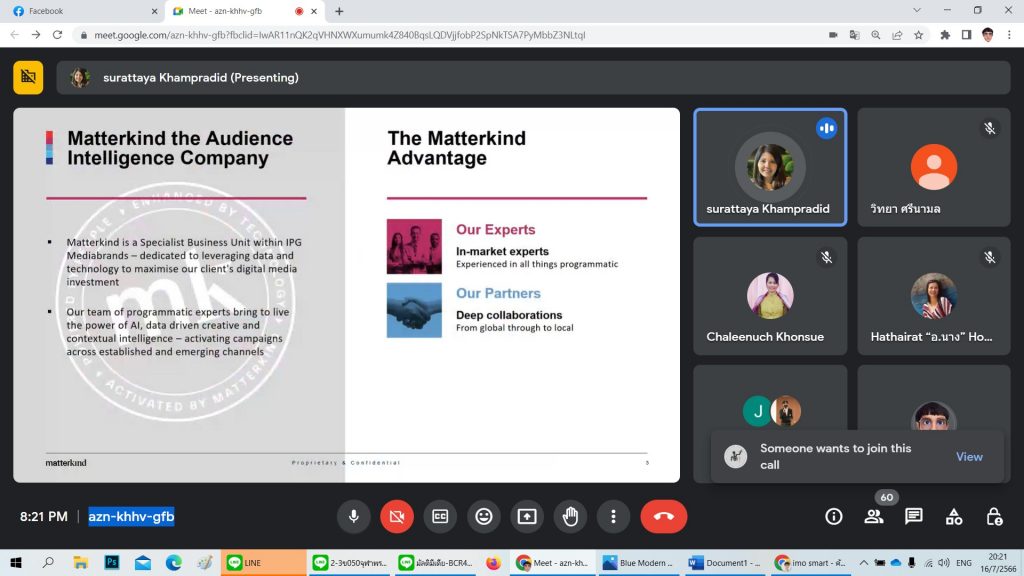Expand the Chrome tab search chevron
Image resolution: width=1024 pixels, height=576 pixels.
pyautogui.click(x=918, y=10)
